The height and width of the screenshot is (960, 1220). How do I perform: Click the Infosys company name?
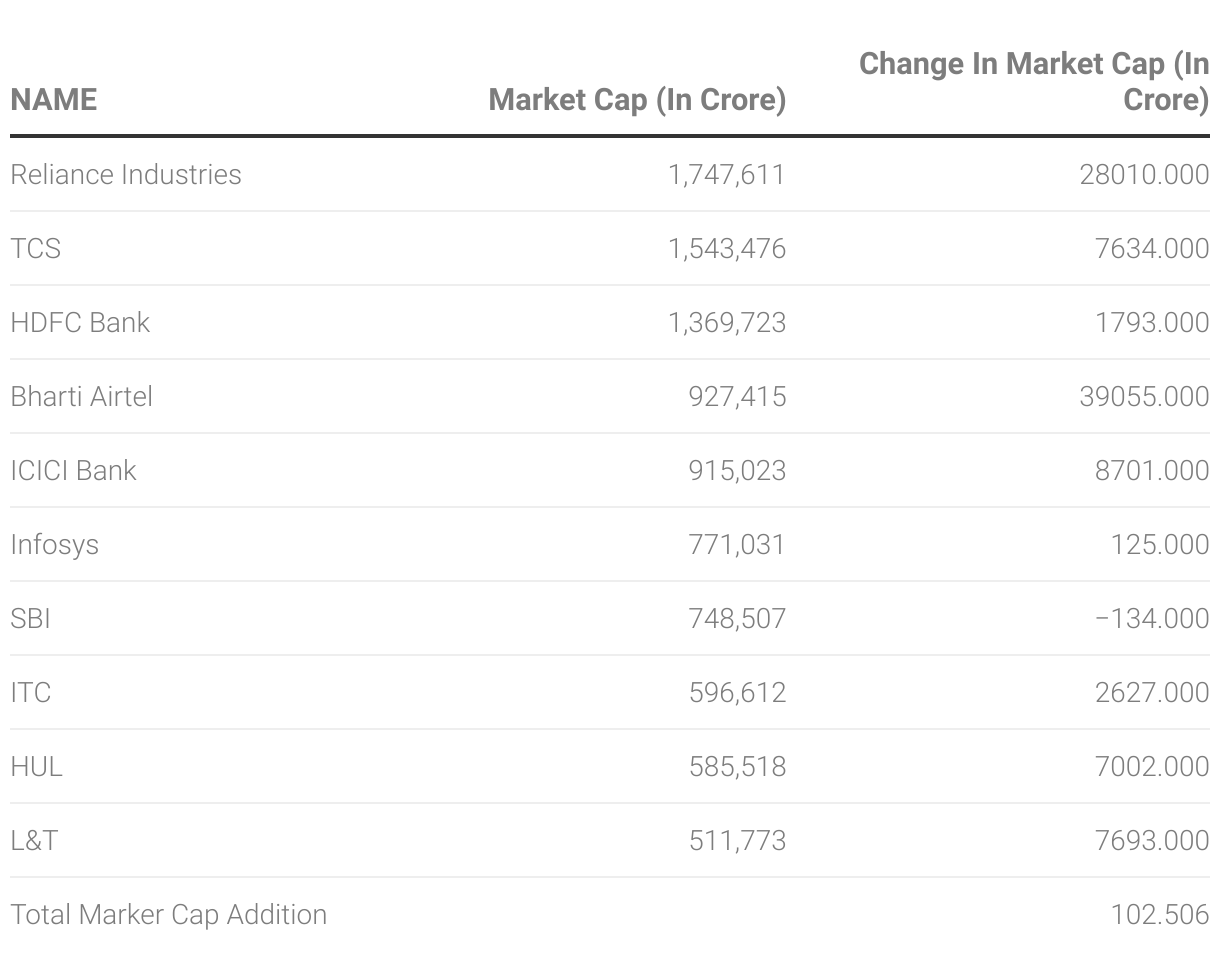(x=55, y=544)
